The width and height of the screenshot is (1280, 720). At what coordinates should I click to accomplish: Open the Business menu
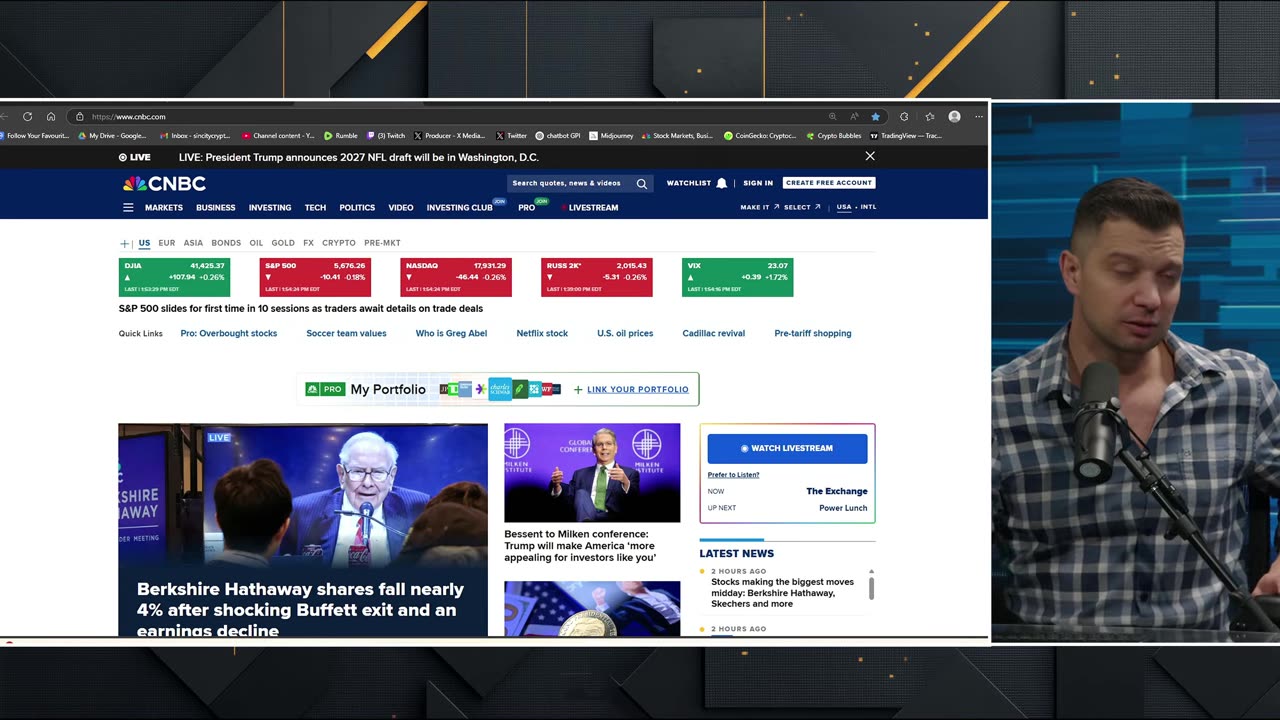point(216,208)
